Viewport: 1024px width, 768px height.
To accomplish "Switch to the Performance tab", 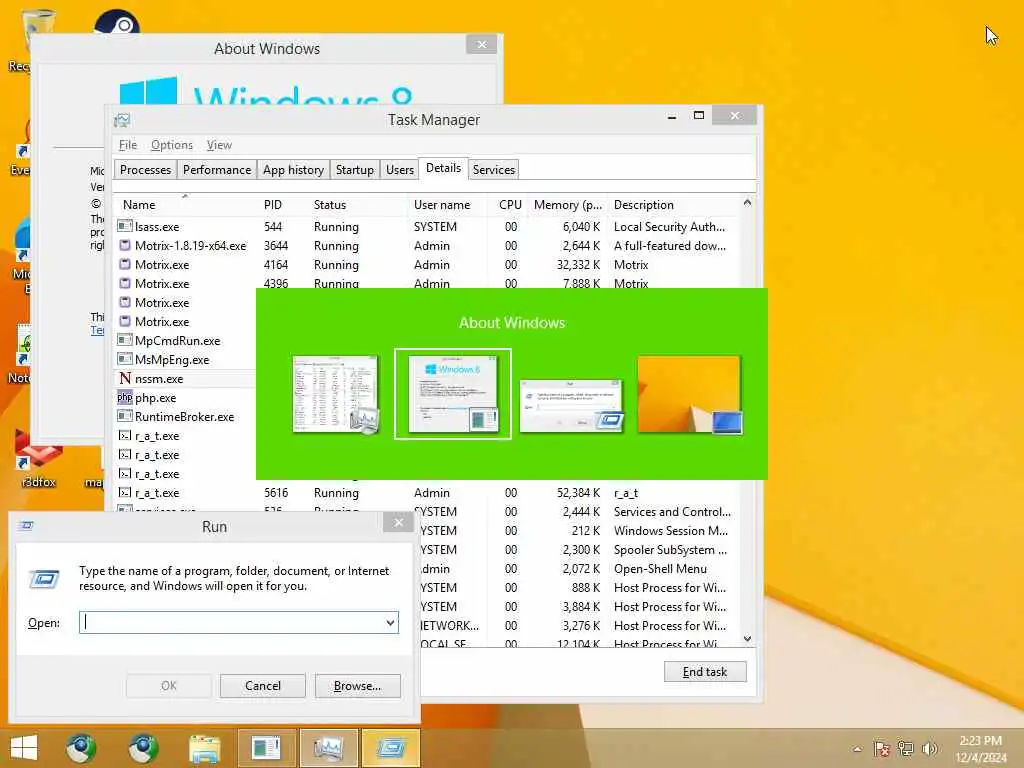I will click(217, 170).
